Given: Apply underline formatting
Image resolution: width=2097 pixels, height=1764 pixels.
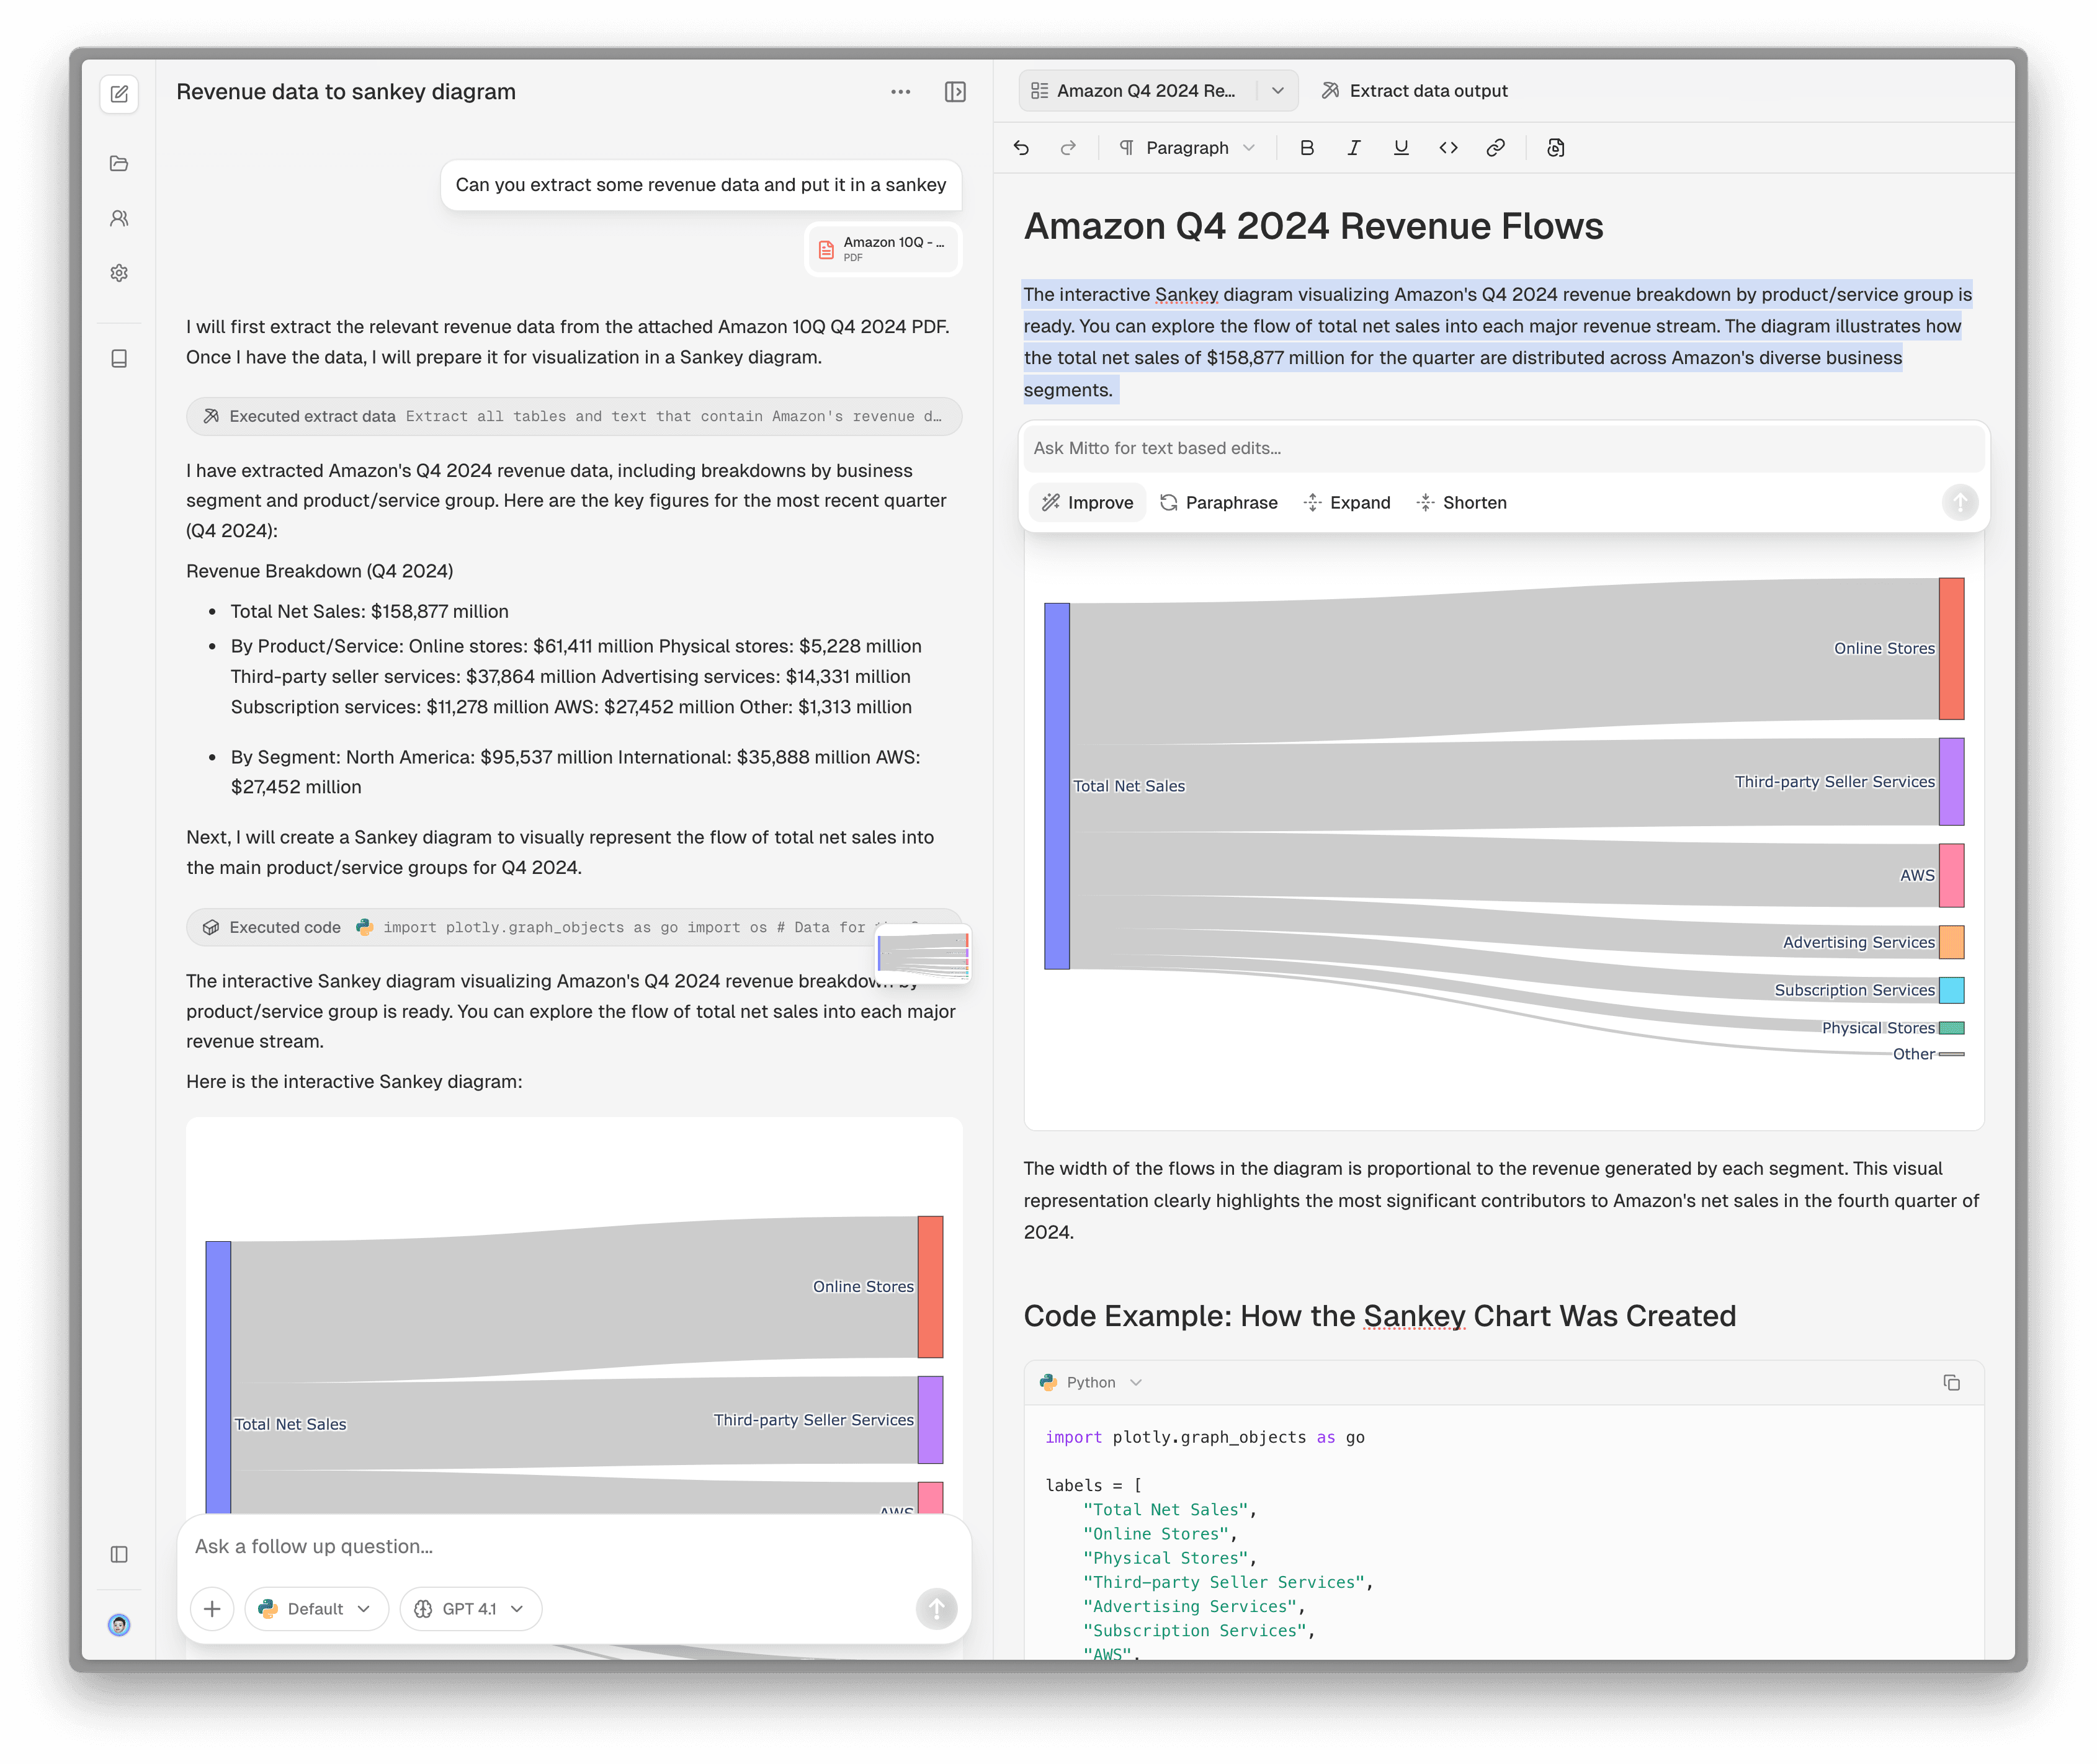Looking at the screenshot, I should coord(1401,148).
